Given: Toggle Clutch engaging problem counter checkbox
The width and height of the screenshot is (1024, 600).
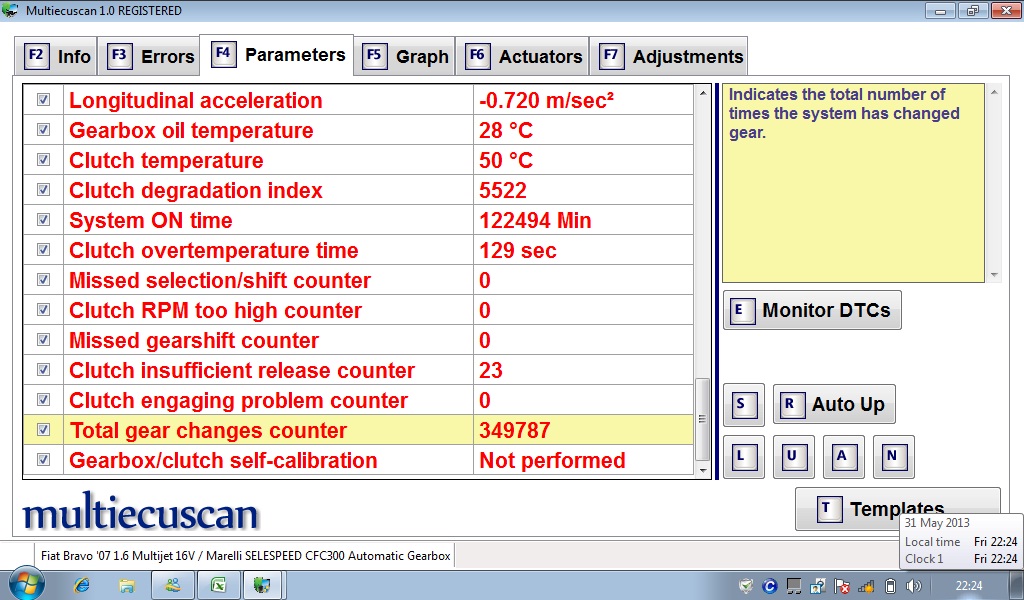Looking at the screenshot, I should pyautogui.click(x=43, y=400).
